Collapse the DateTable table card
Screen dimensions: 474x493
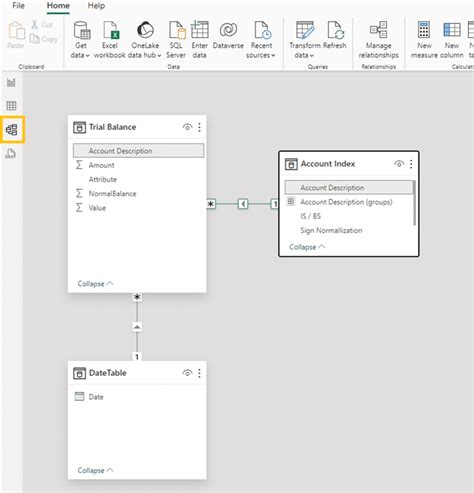coord(95,470)
